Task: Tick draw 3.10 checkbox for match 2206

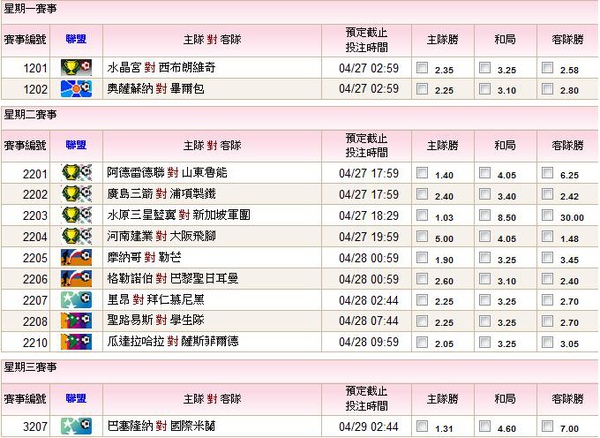Action: tap(485, 278)
